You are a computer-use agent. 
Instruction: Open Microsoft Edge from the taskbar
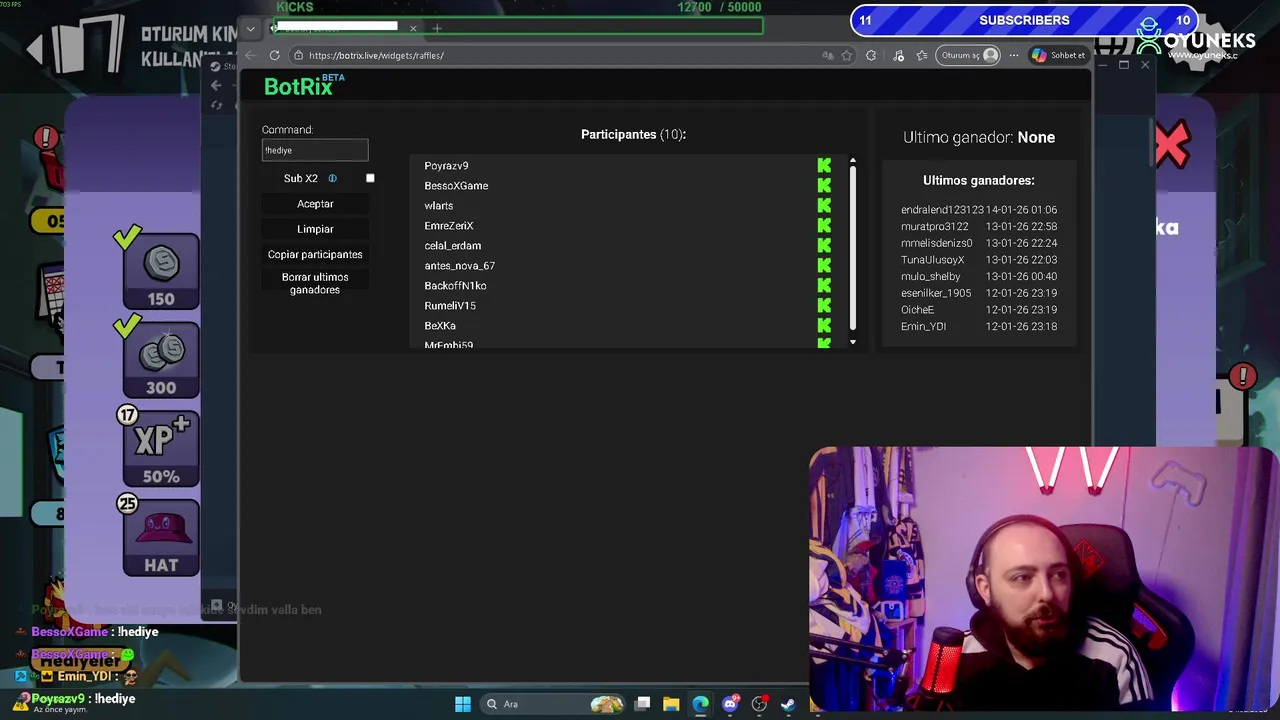click(700, 704)
